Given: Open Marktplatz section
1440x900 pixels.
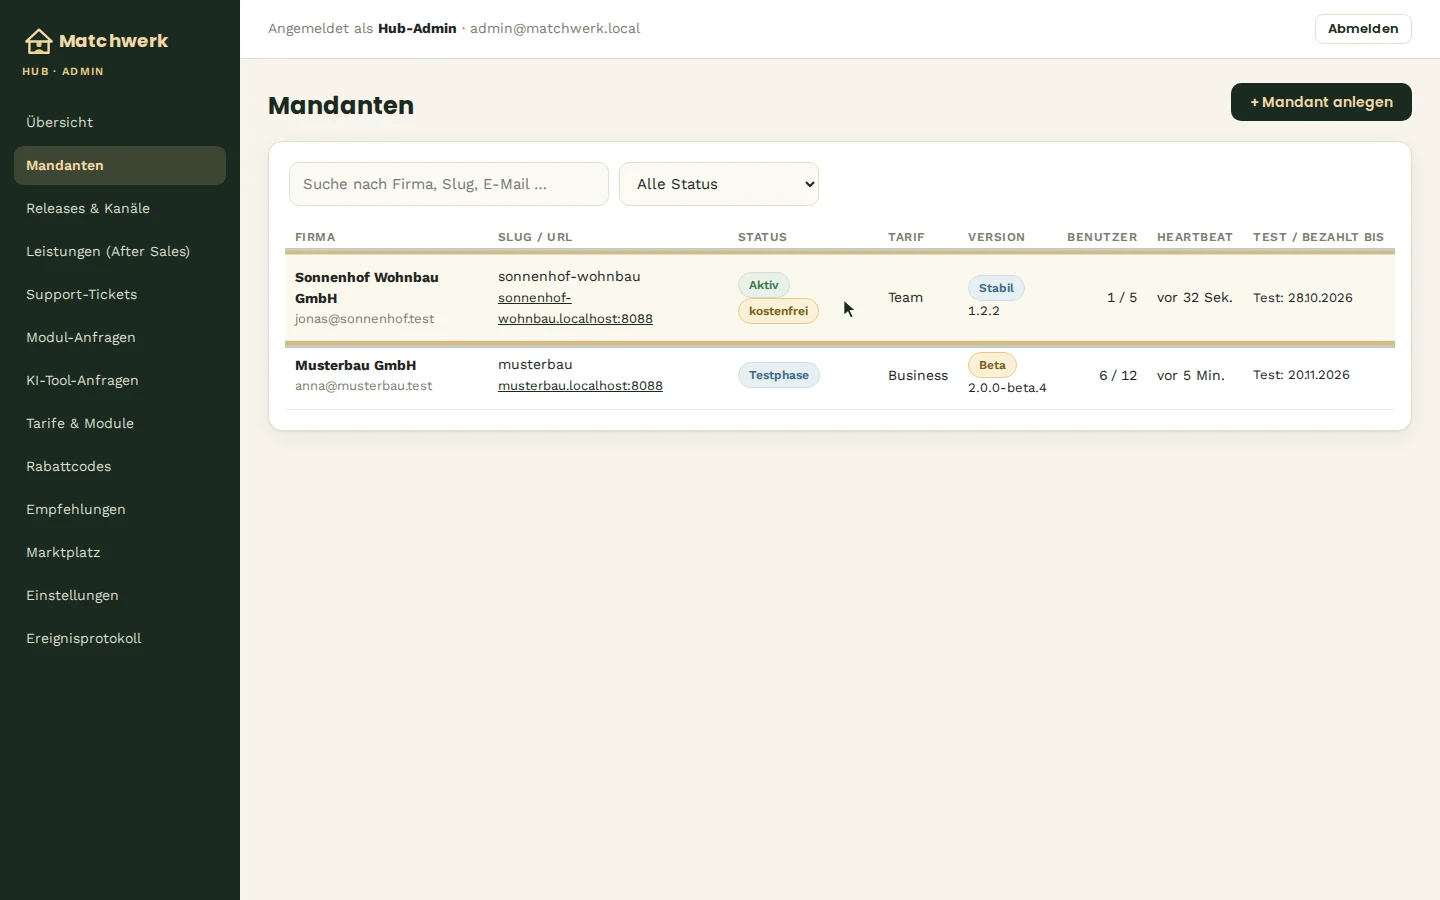Looking at the screenshot, I should [120, 552].
